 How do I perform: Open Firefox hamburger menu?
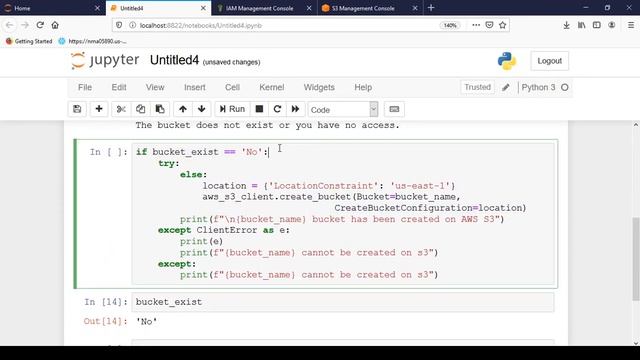click(631, 25)
